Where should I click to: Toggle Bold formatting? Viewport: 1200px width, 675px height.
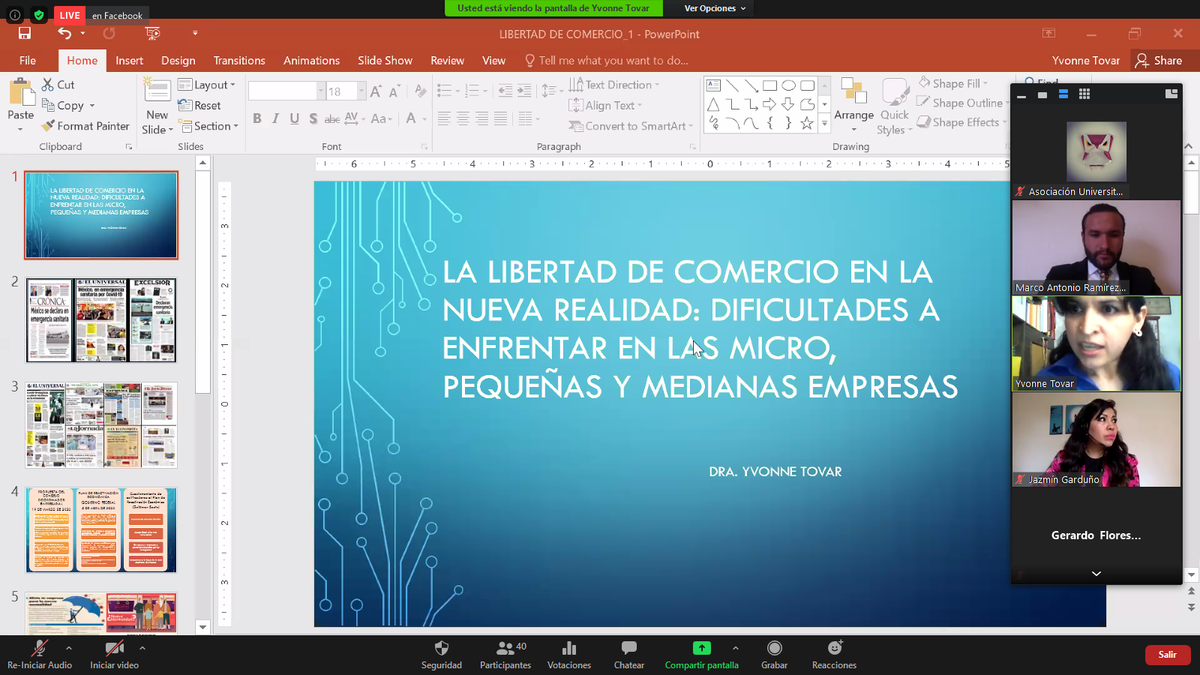257,118
